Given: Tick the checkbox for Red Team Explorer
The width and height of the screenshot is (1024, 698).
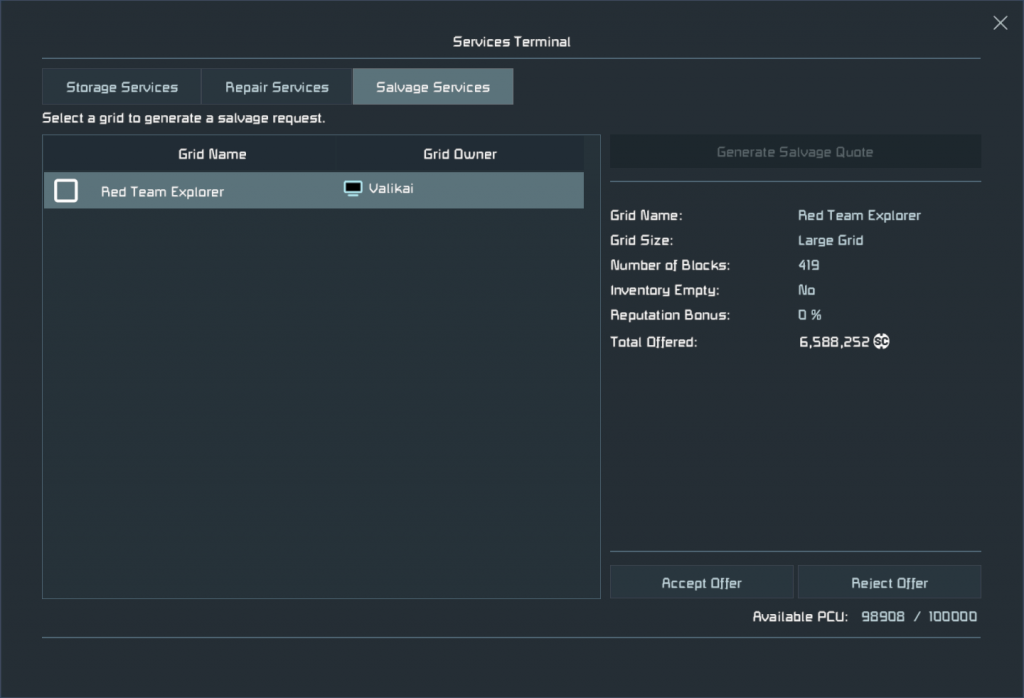Looking at the screenshot, I should (66, 190).
